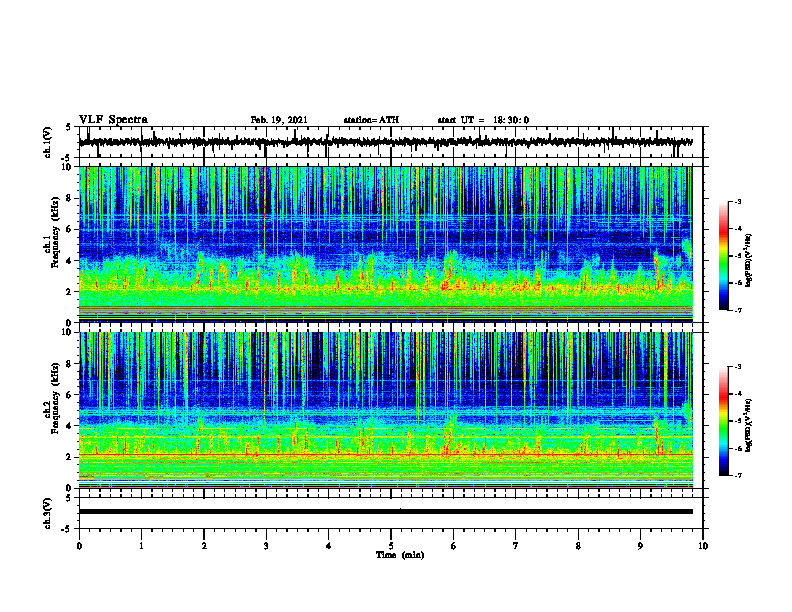
Task: Click the ch.3 solid black voltage band
Action: [386, 512]
